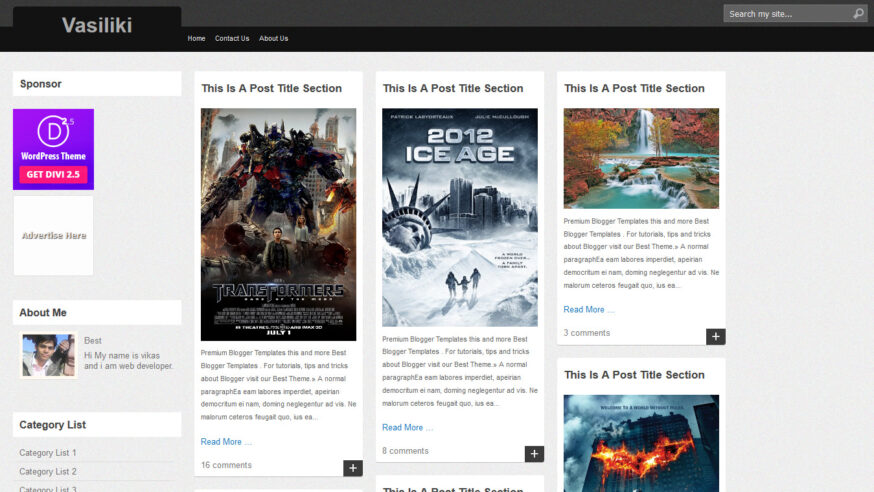Open the About Us menu item
The height and width of the screenshot is (492, 874).
point(273,38)
